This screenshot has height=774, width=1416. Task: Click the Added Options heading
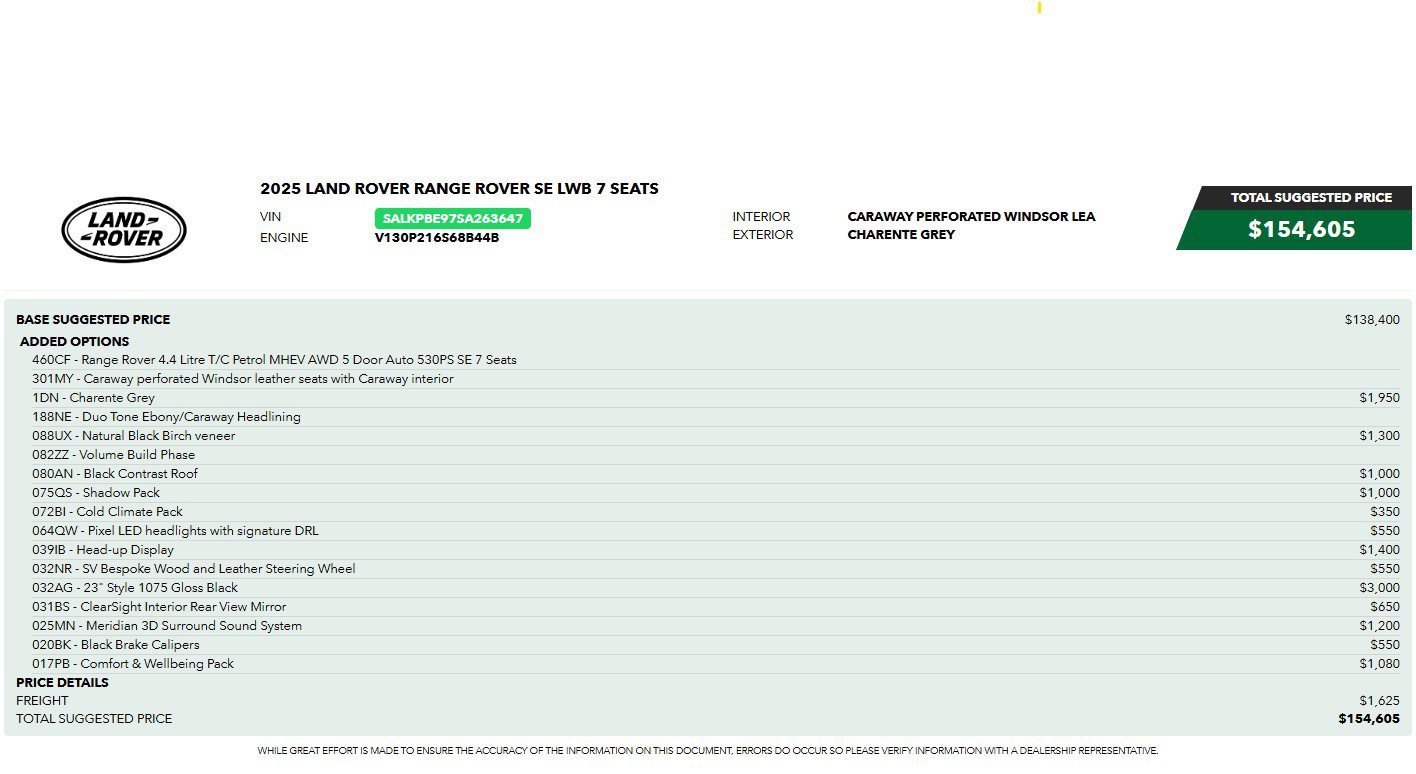click(74, 341)
